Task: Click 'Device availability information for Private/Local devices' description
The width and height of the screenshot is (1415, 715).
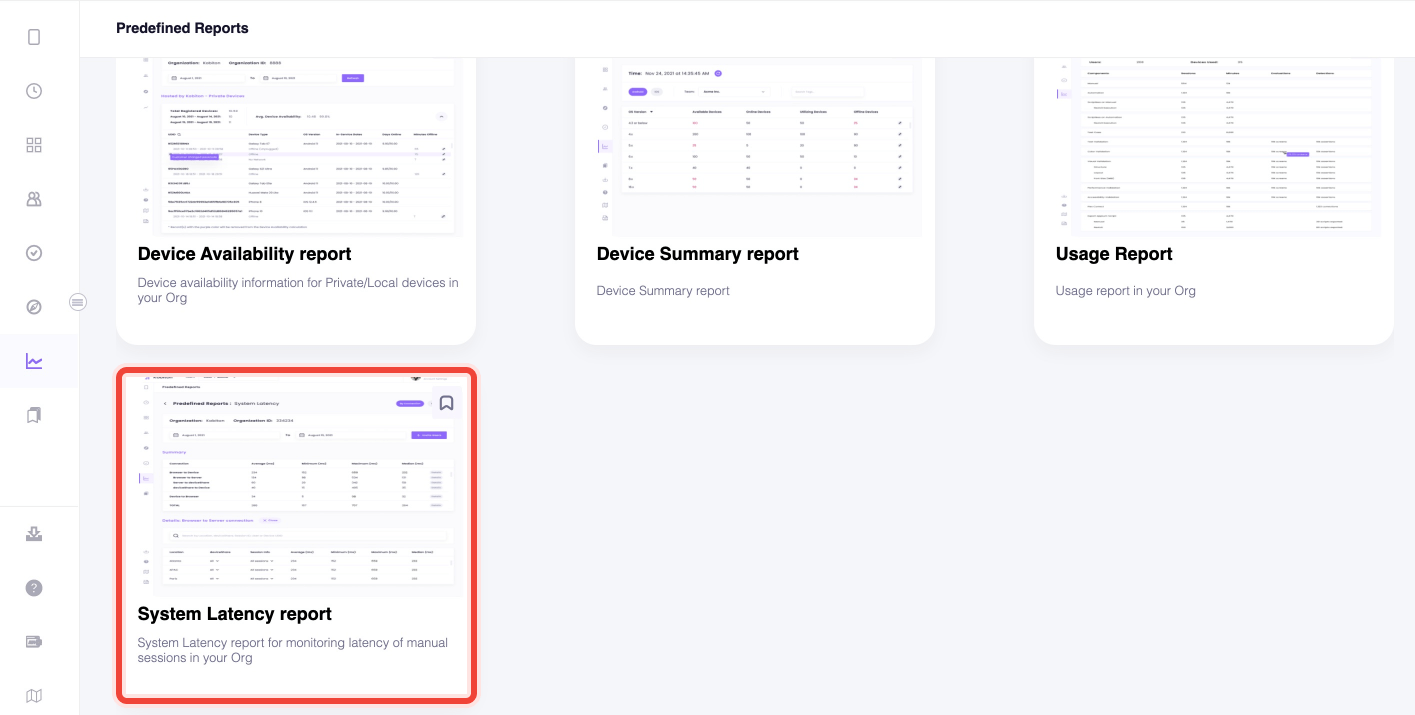Action: [298, 290]
